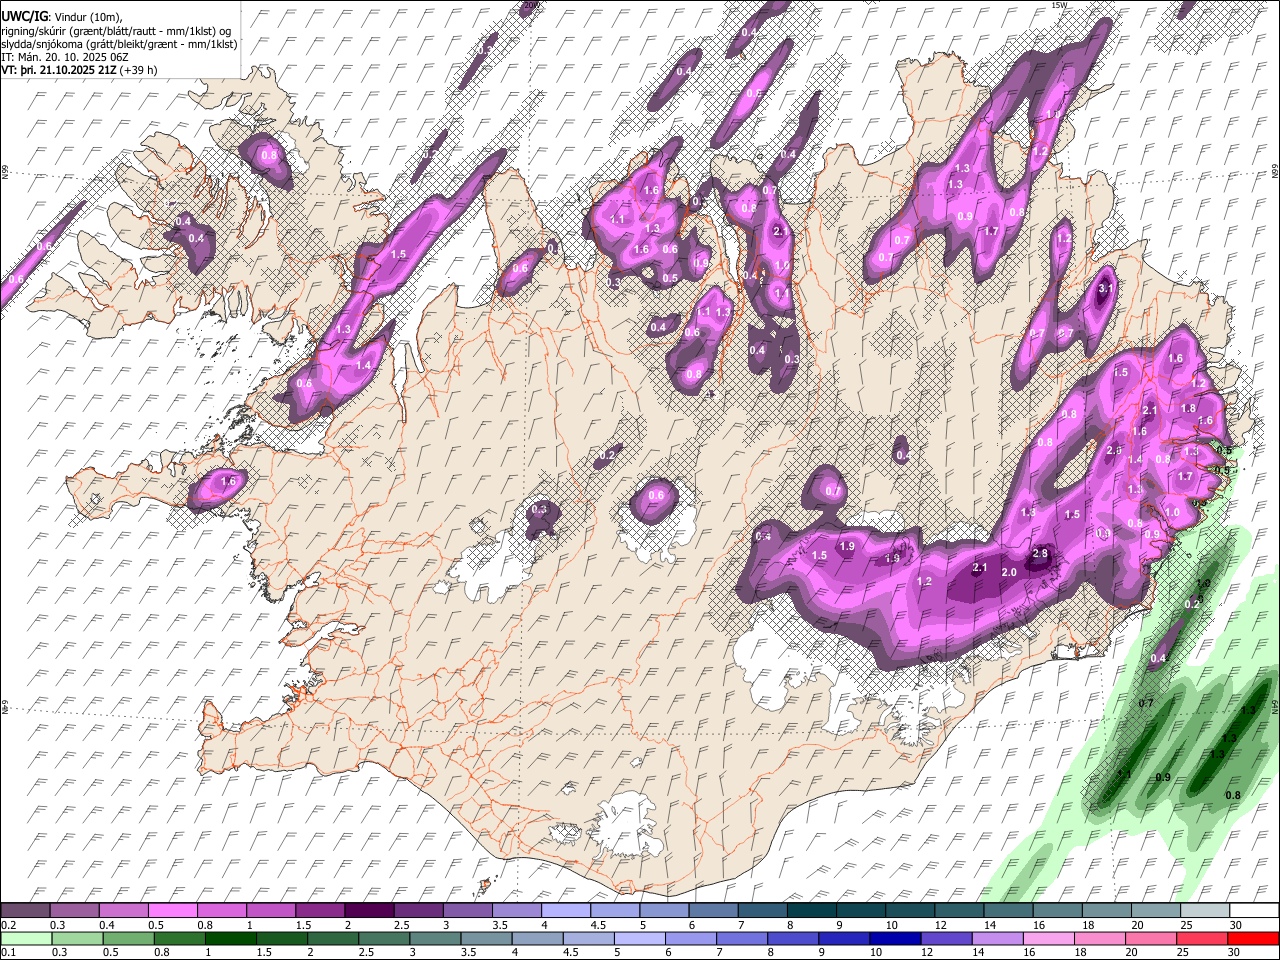Pick the dark purple 0.2 snow legend swatch
The height and width of the screenshot is (960, 1280).
point(25,911)
